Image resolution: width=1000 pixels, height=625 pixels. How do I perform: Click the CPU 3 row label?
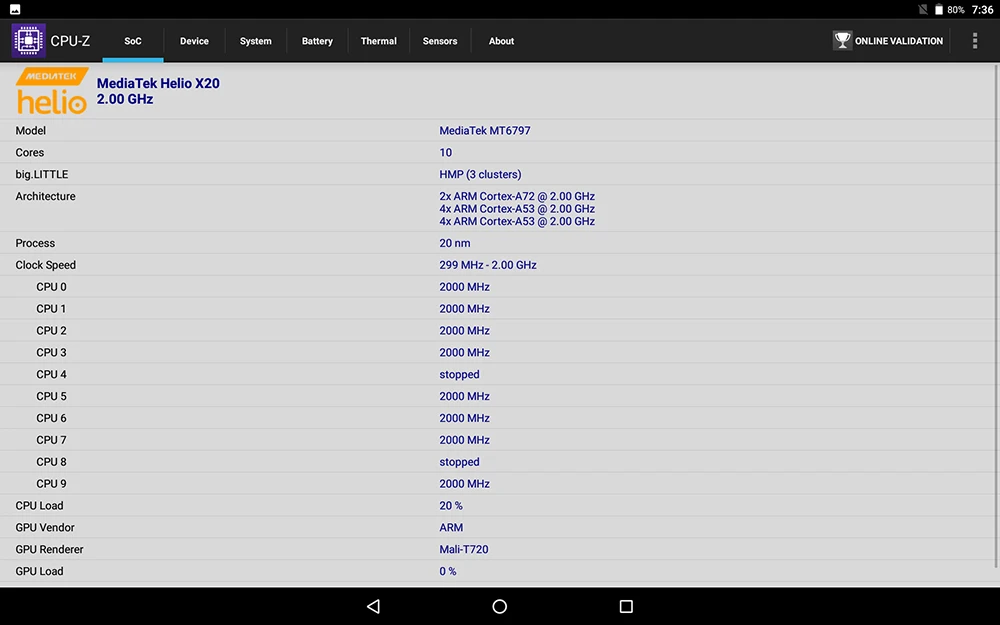click(x=51, y=353)
